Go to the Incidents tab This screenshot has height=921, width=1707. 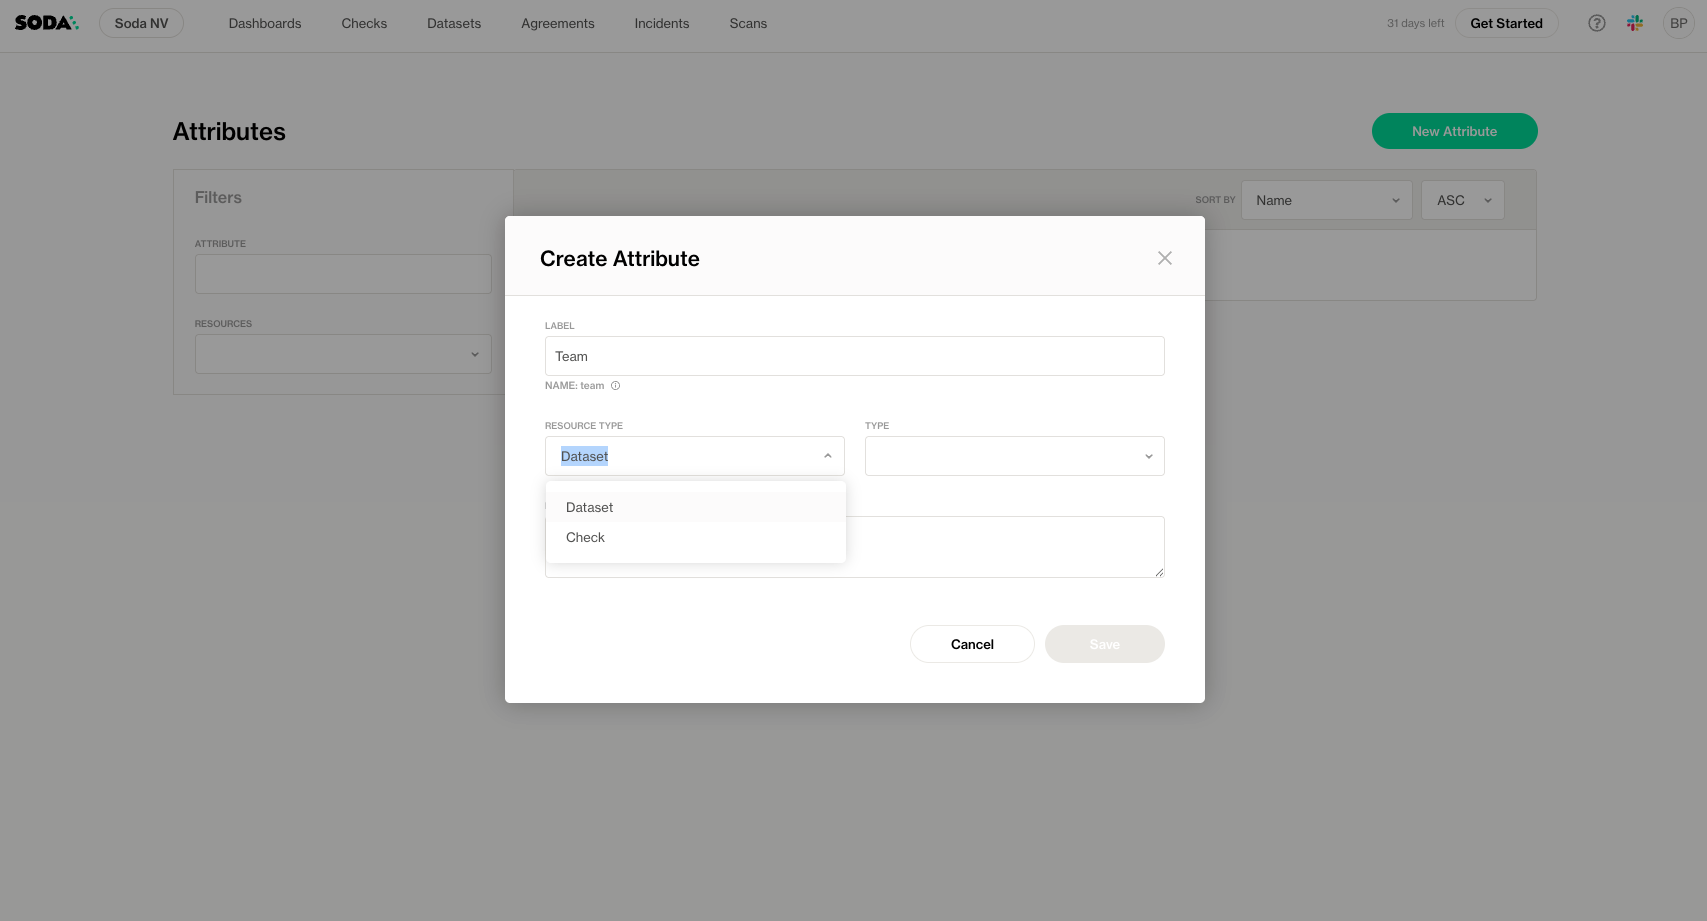pyautogui.click(x=662, y=23)
